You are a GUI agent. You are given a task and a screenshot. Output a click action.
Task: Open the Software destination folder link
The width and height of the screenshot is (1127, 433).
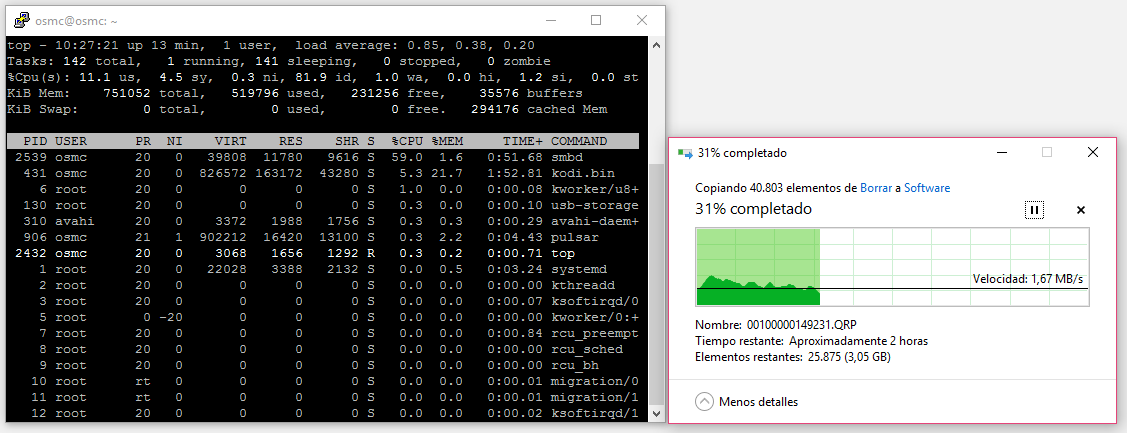pos(926,188)
